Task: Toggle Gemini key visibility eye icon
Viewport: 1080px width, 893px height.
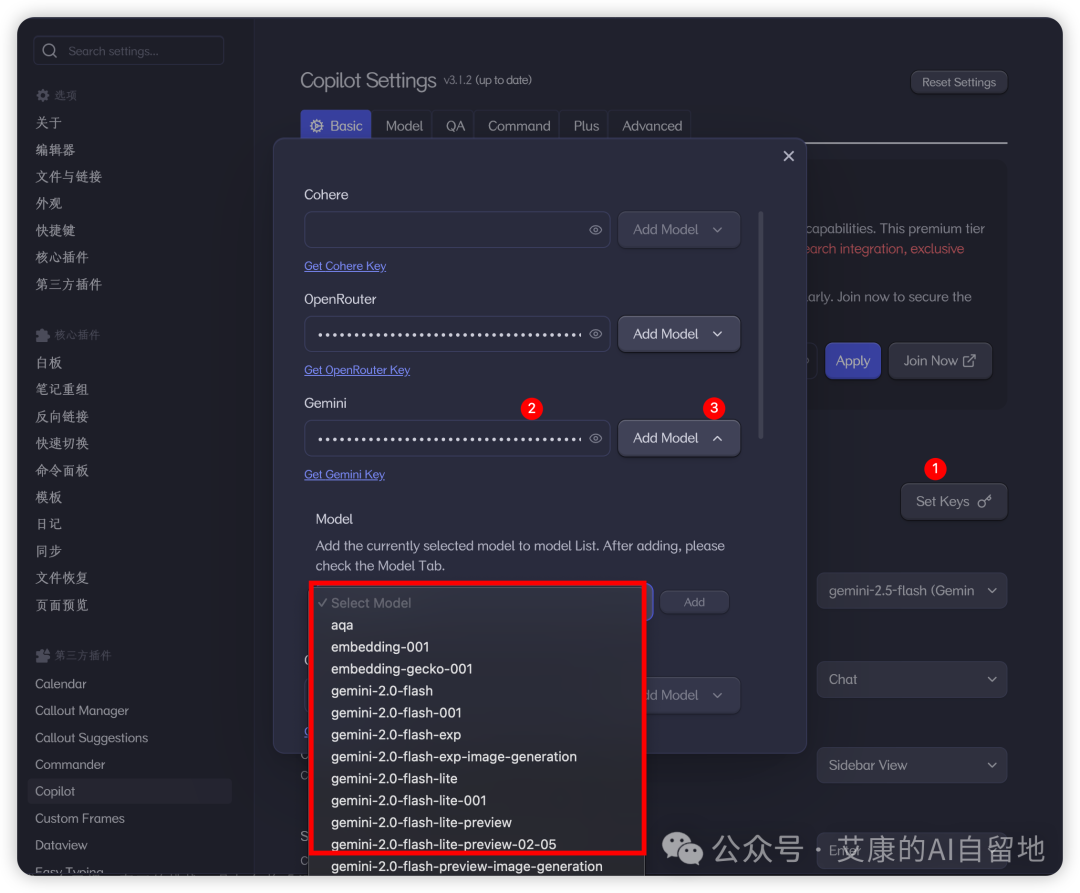Action: click(x=596, y=439)
